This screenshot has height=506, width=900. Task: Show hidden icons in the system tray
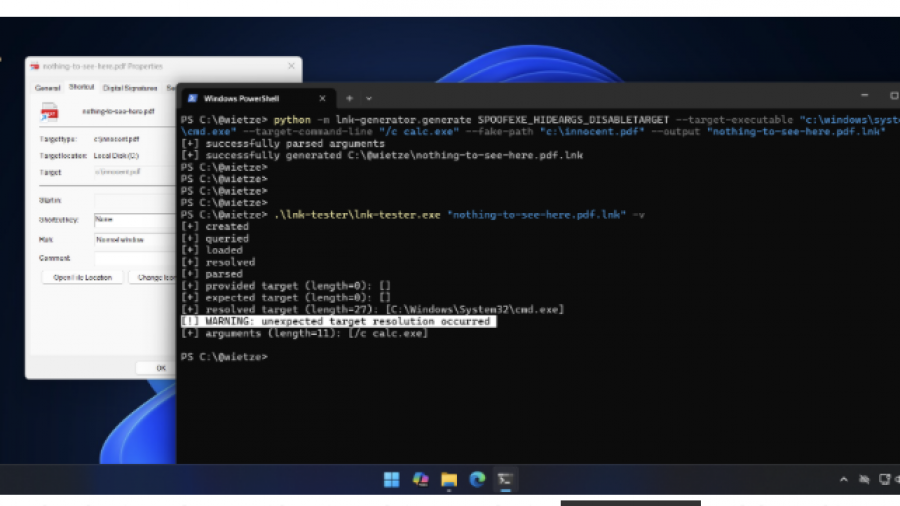pyautogui.click(x=845, y=480)
